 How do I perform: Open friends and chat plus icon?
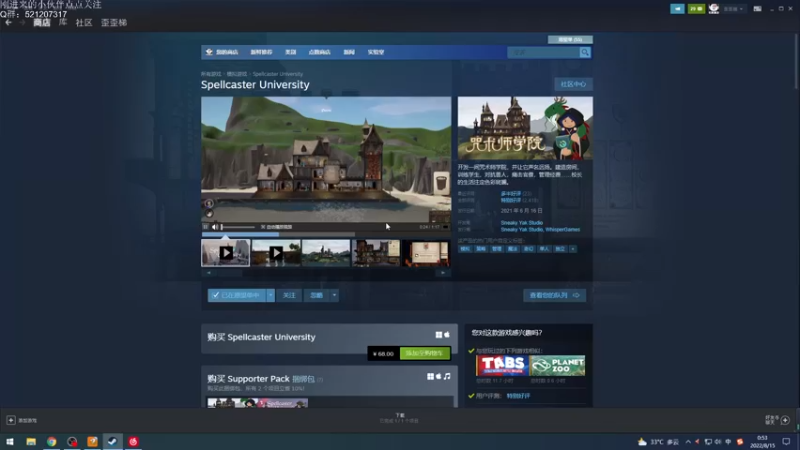[x=785, y=420]
